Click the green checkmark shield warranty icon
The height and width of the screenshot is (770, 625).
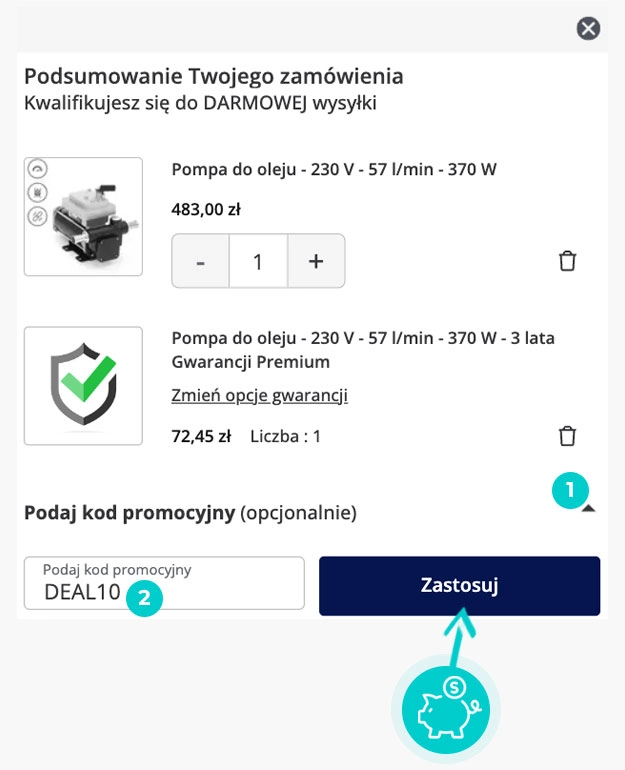point(83,386)
